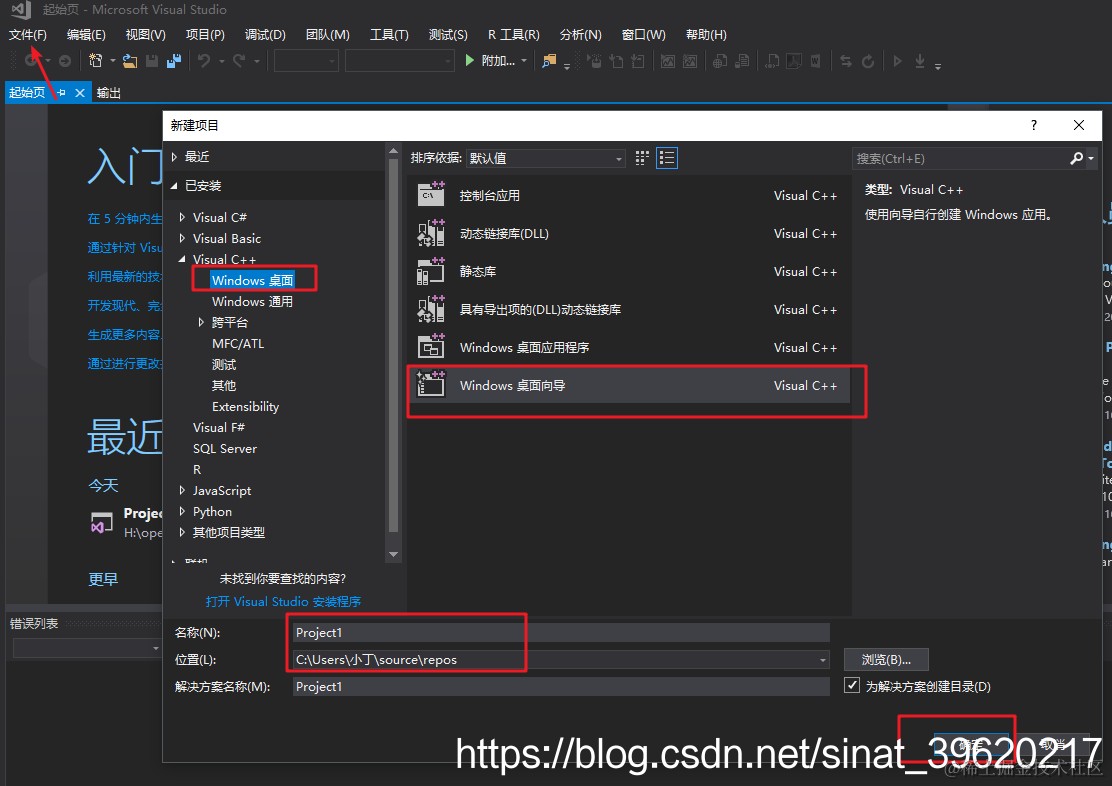
Task: Open the 位置 path dropdown arrow
Action: 823,660
